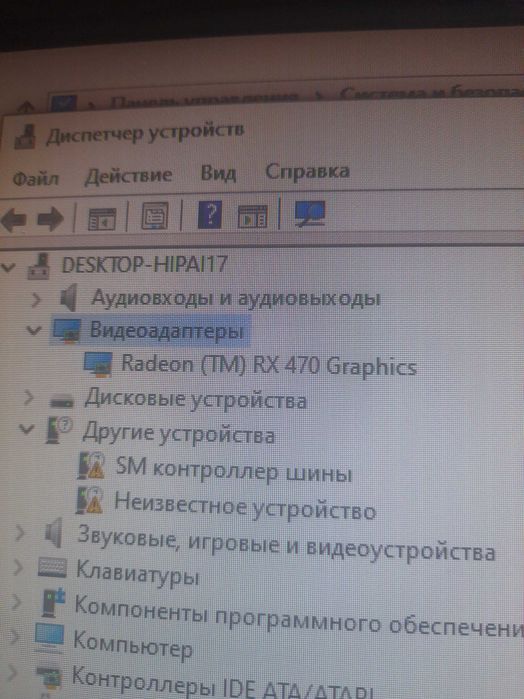Screen dimensions: 524x699
Task: Select the Видеоадаптеры label
Action: coord(167,330)
